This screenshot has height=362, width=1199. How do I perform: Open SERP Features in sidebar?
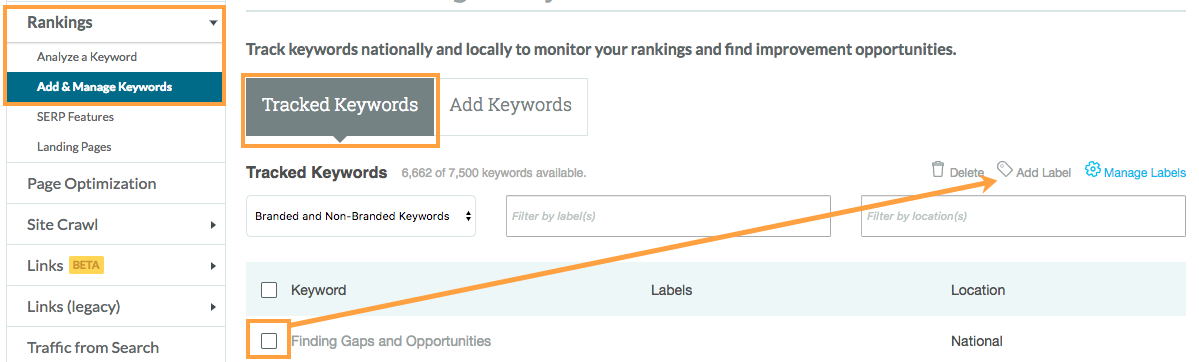75,117
